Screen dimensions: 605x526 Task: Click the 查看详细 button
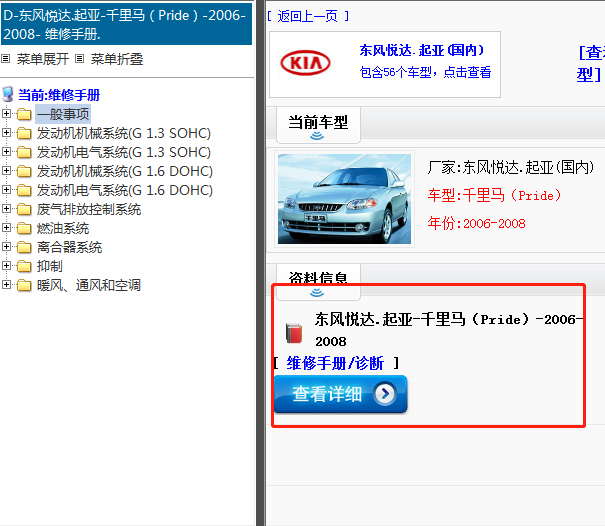pos(341,394)
